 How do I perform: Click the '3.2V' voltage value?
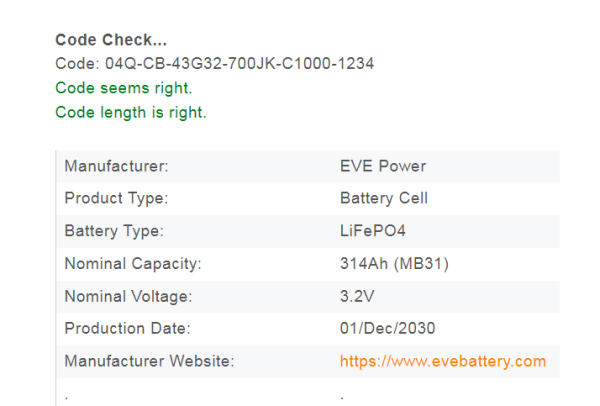click(357, 296)
